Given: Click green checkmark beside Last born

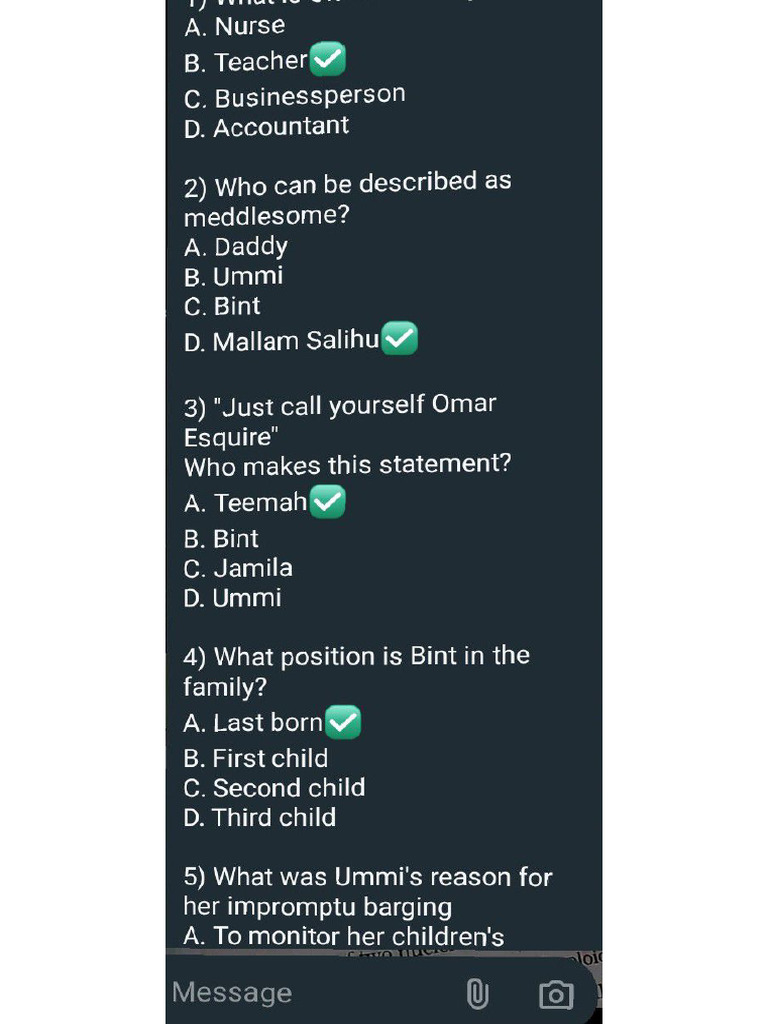Looking at the screenshot, I should 343,722.
